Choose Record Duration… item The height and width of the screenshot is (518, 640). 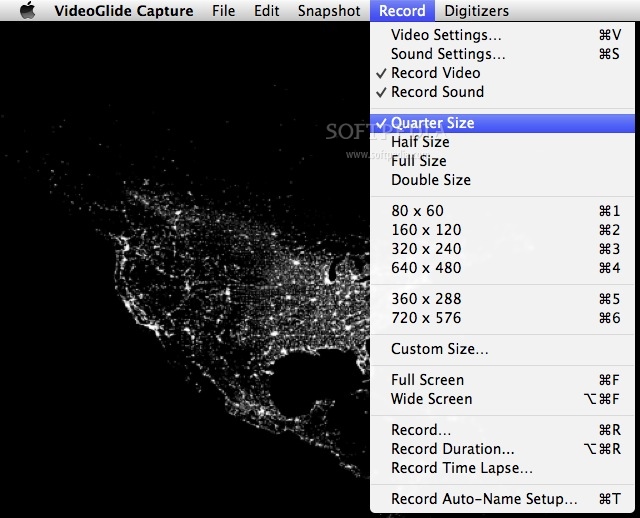point(452,449)
